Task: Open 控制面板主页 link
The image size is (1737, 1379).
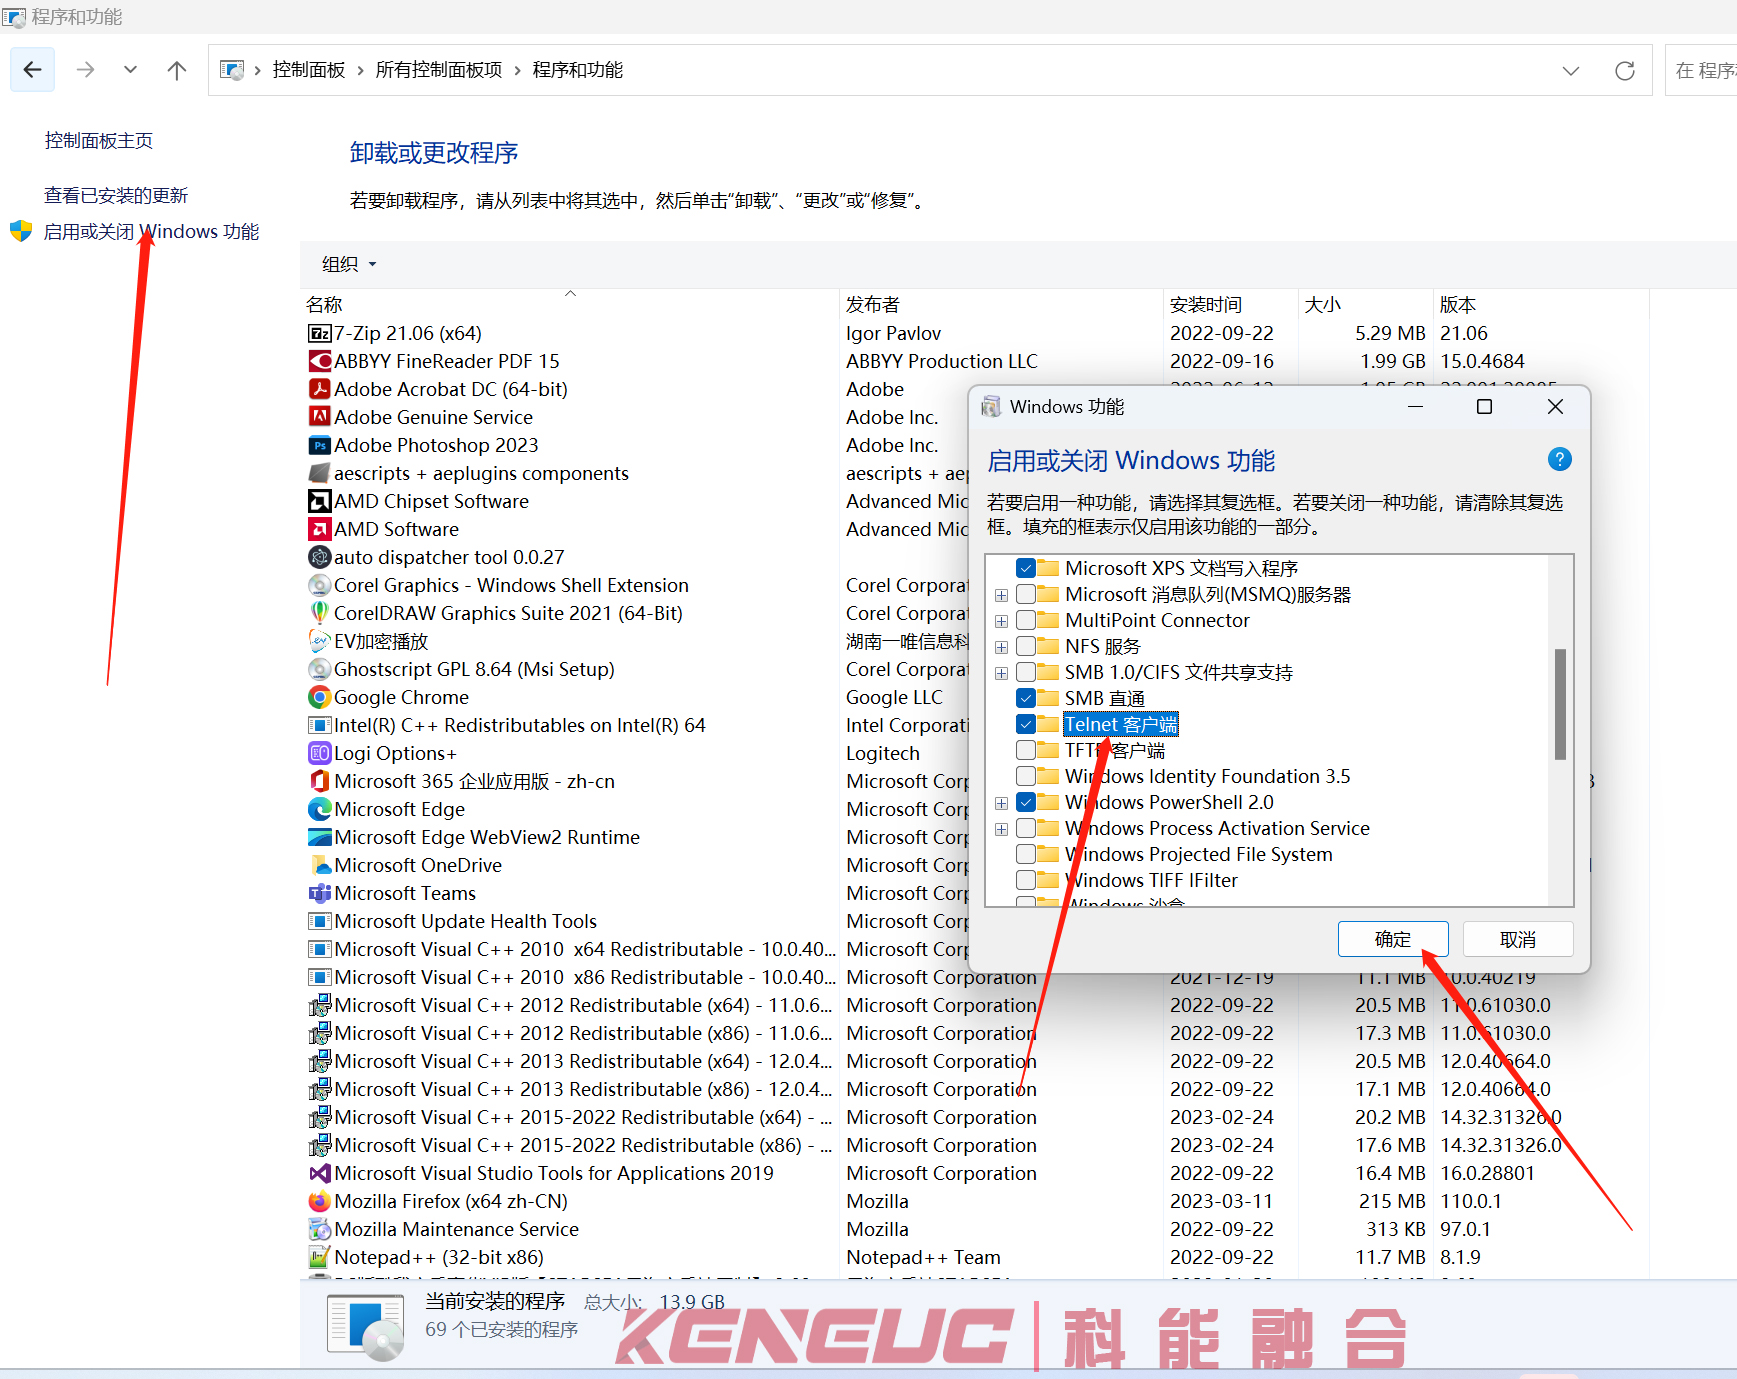Action: point(99,141)
